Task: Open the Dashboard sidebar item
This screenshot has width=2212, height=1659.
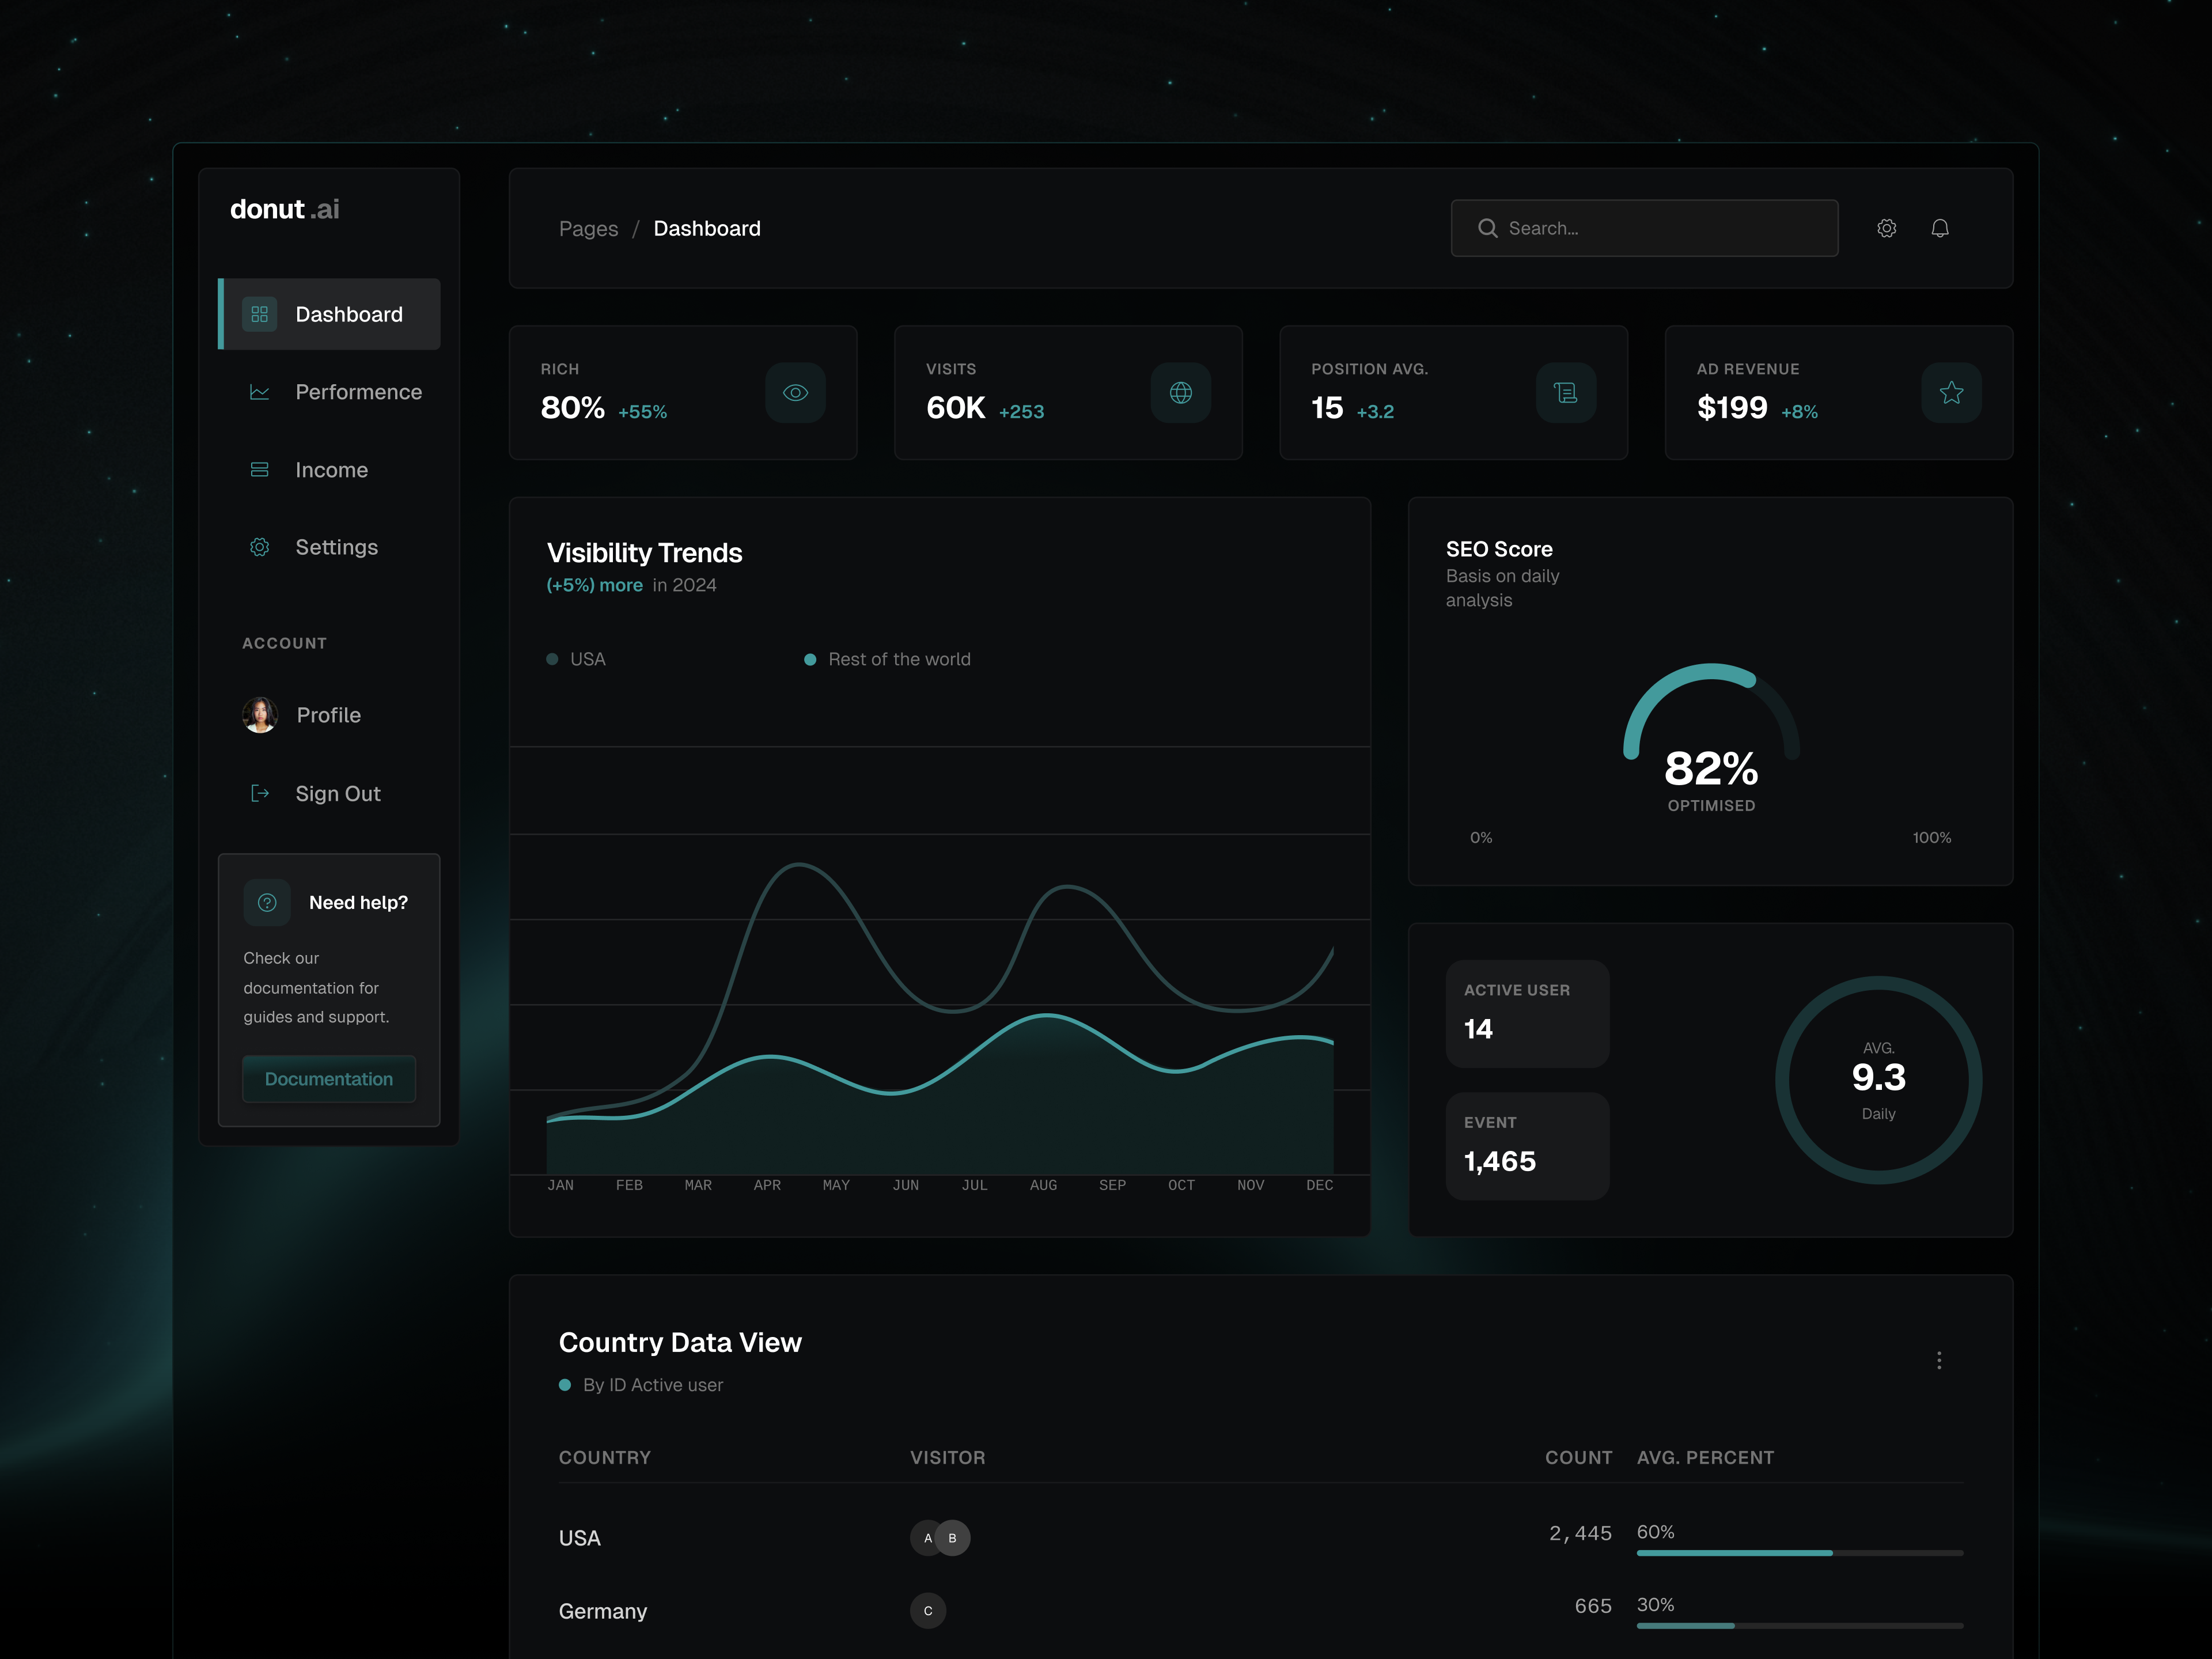Action: (329, 314)
